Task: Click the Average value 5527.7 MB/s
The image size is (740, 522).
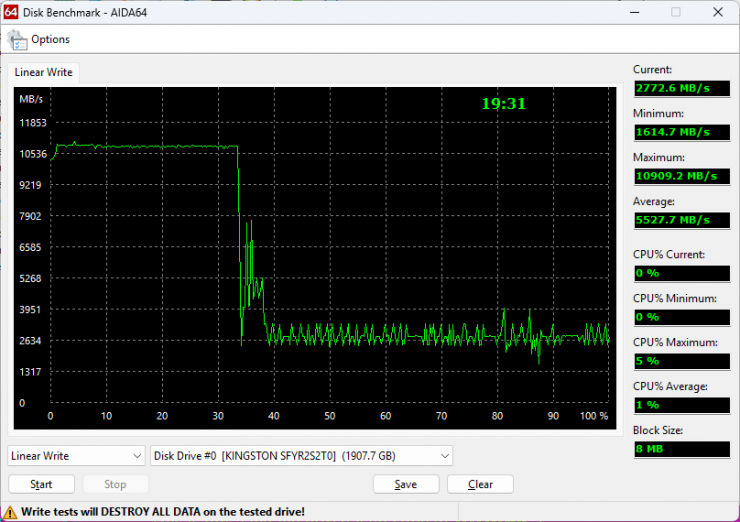Action: (x=682, y=220)
